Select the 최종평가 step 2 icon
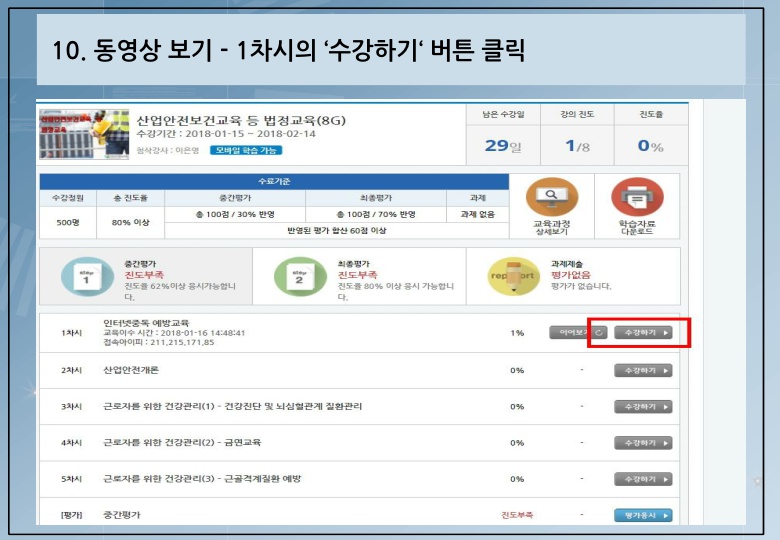Viewport: 780px width, 540px height. [296, 278]
